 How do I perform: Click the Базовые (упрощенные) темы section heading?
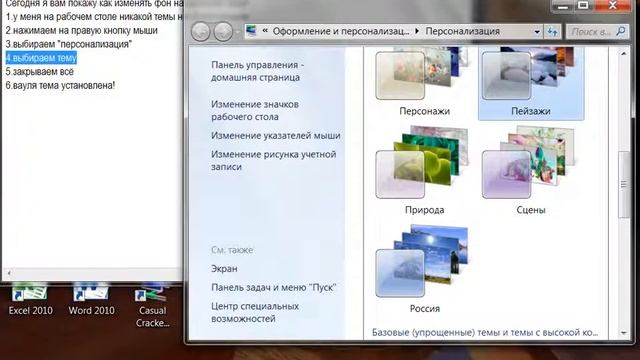[x=485, y=332]
